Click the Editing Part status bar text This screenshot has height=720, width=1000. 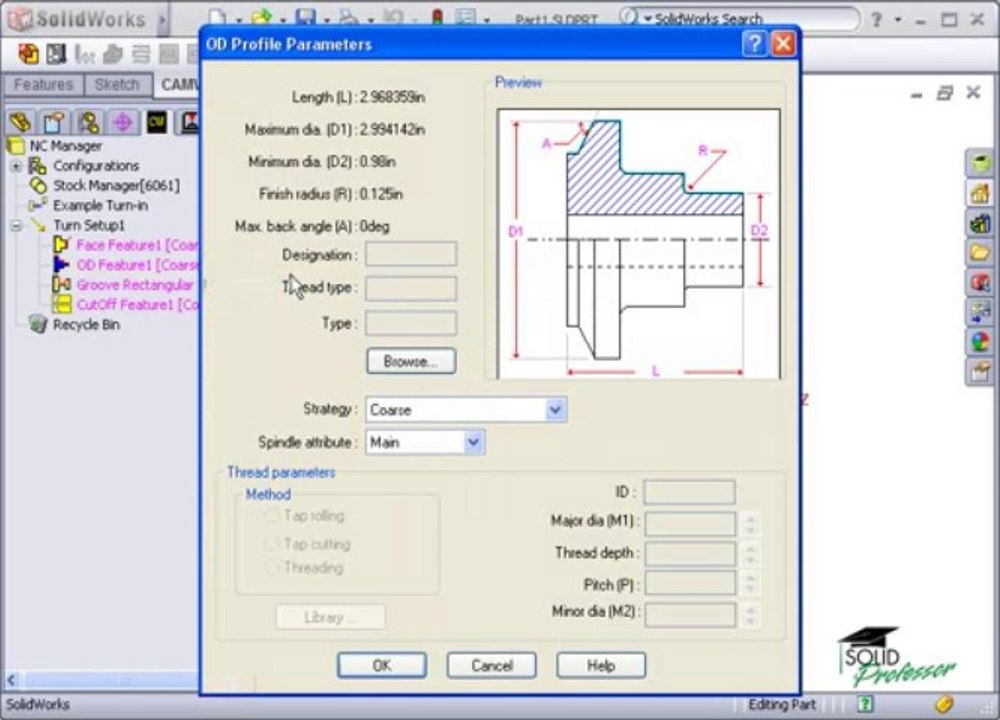pyautogui.click(x=782, y=704)
